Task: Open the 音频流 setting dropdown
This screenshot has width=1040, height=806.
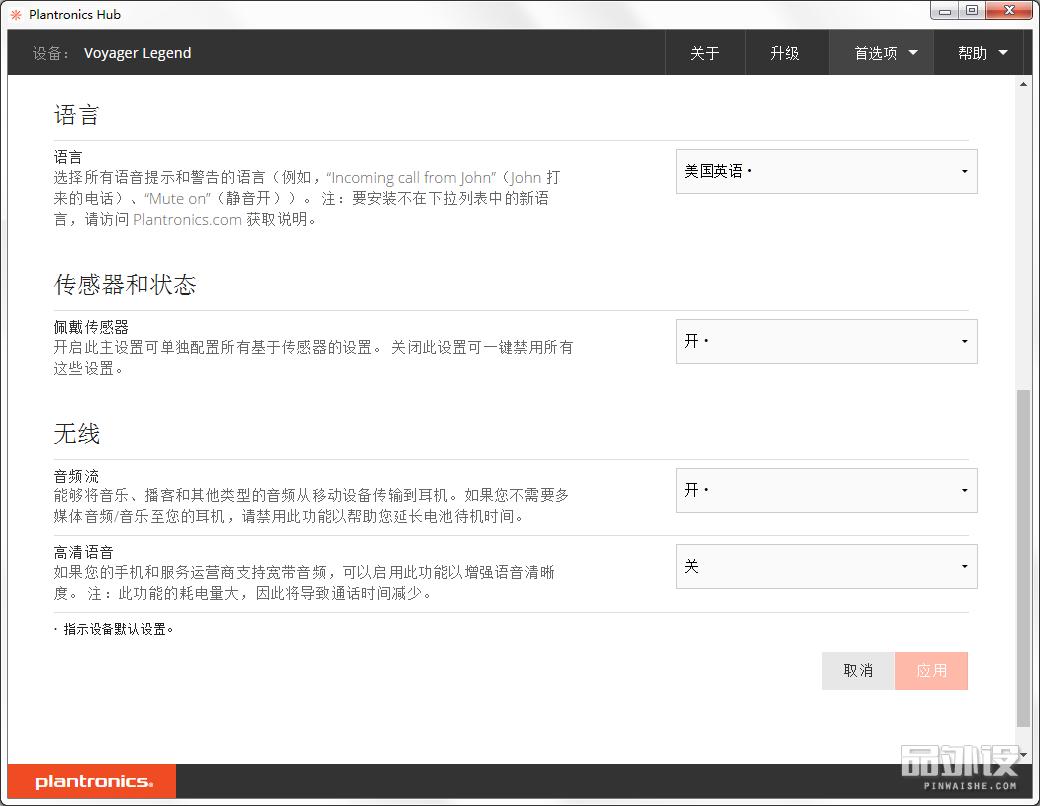Action: [x=826, y=491]
